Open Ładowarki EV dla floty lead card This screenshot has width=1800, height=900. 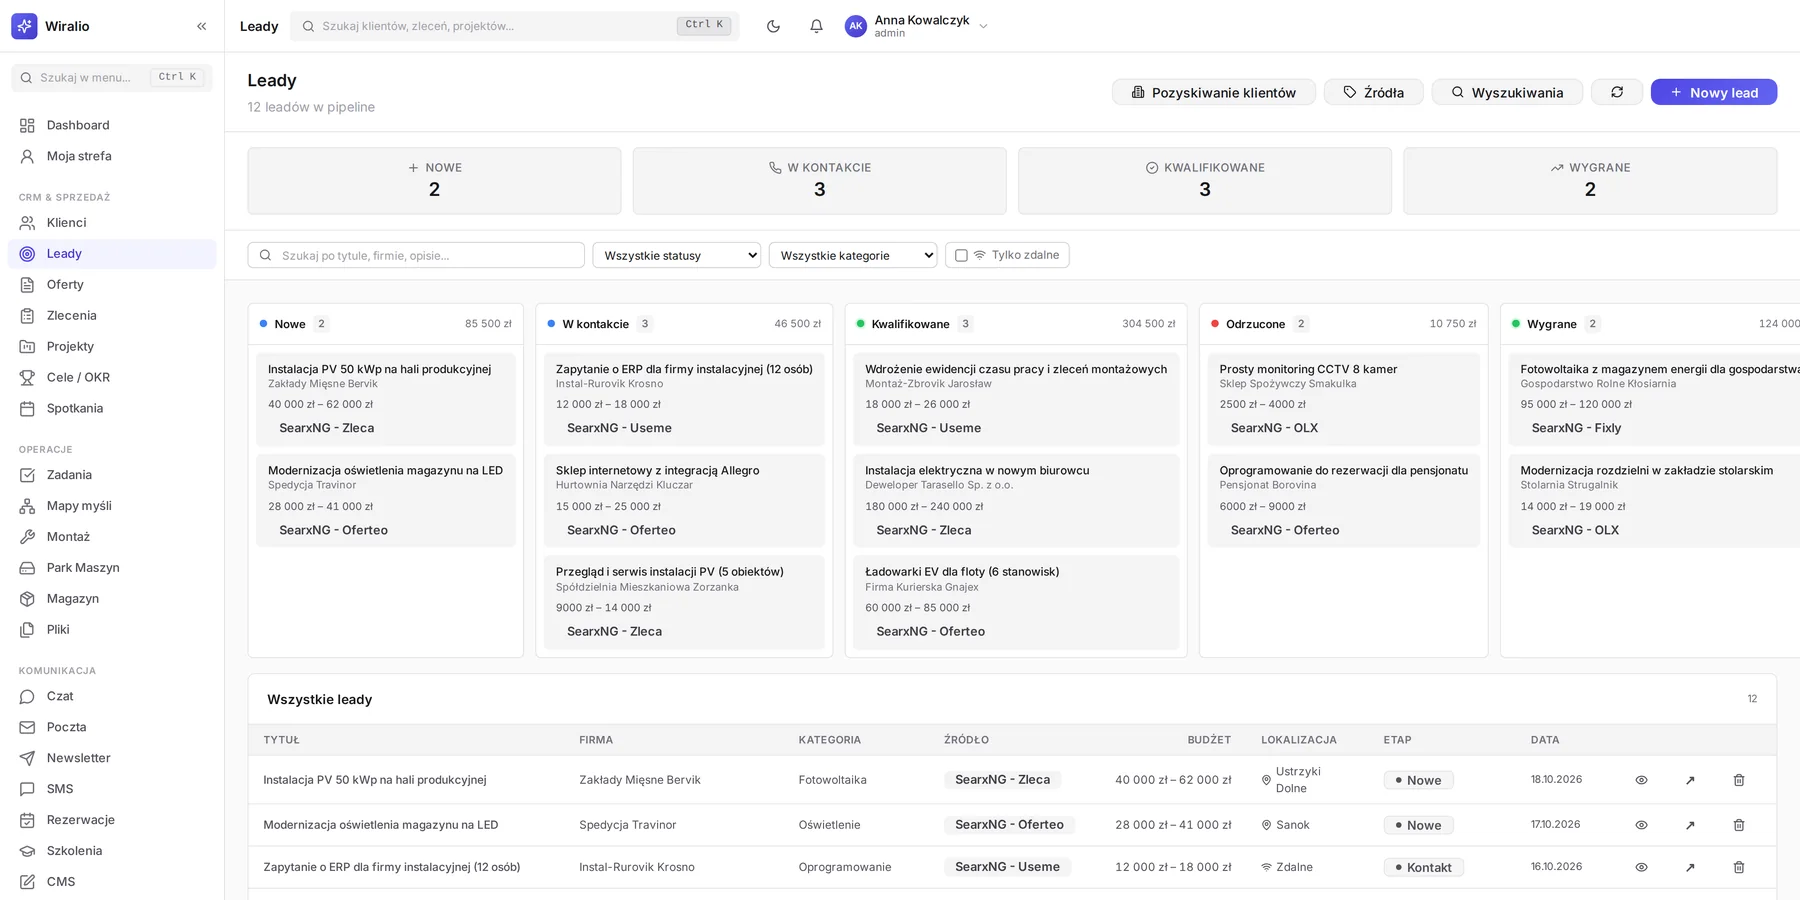[x=1016, y=602]
